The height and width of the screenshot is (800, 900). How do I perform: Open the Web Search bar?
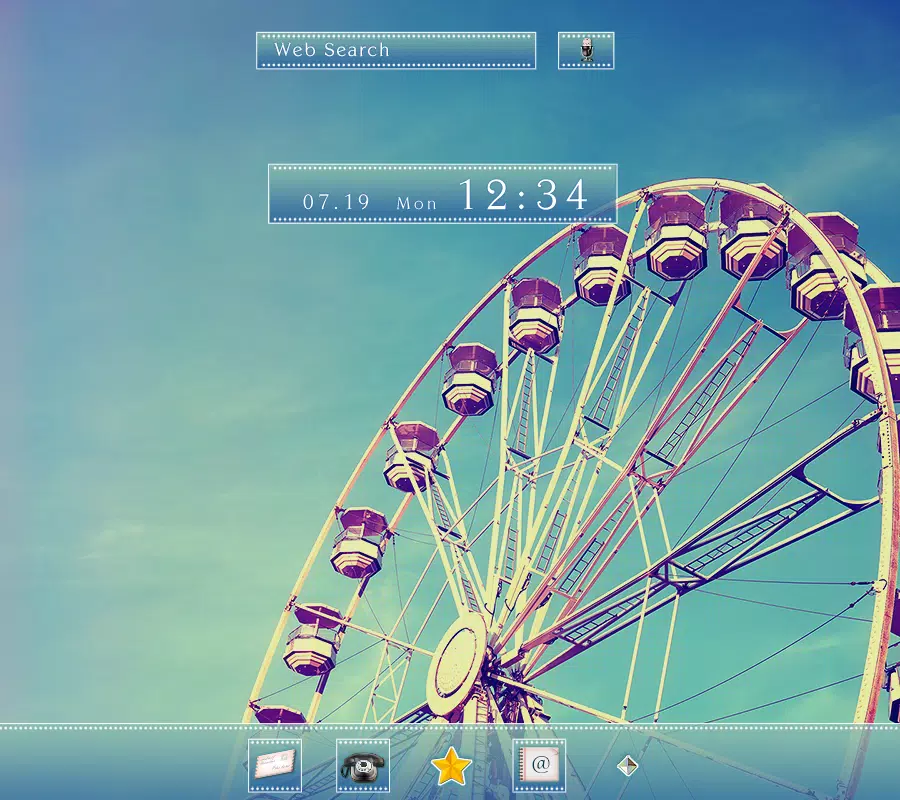tap(396, 51)
